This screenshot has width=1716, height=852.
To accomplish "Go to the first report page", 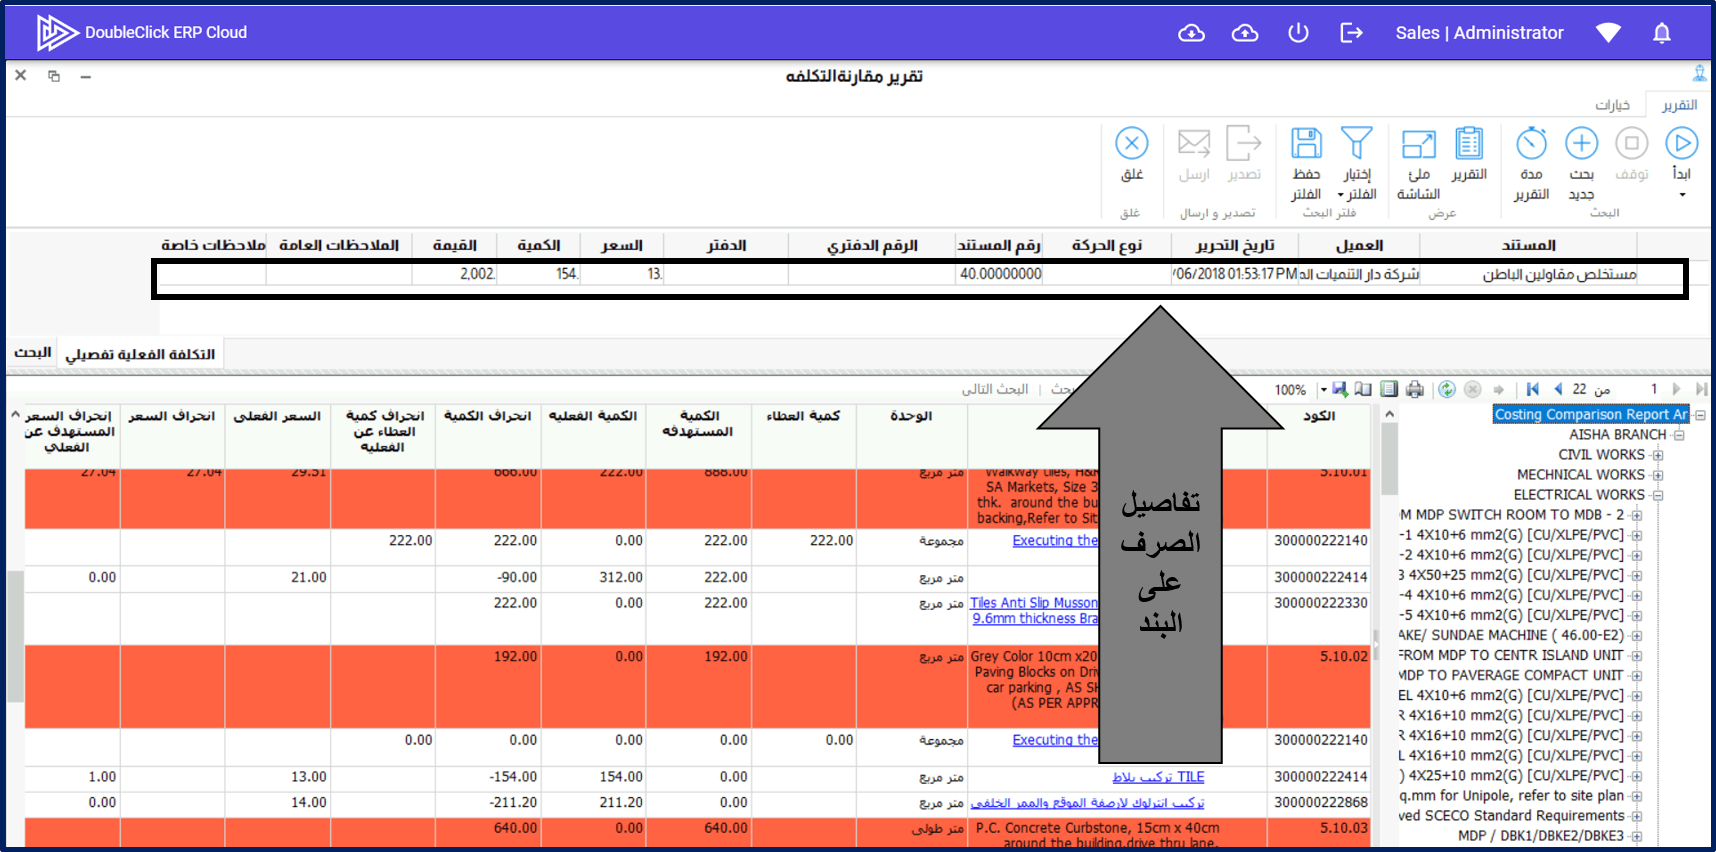I will point(1533,389).
